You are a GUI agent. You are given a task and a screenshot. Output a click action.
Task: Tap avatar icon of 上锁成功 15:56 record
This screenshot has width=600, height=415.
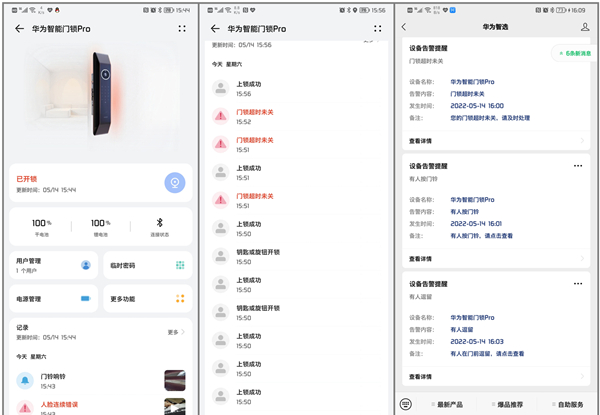click(220, 88)
